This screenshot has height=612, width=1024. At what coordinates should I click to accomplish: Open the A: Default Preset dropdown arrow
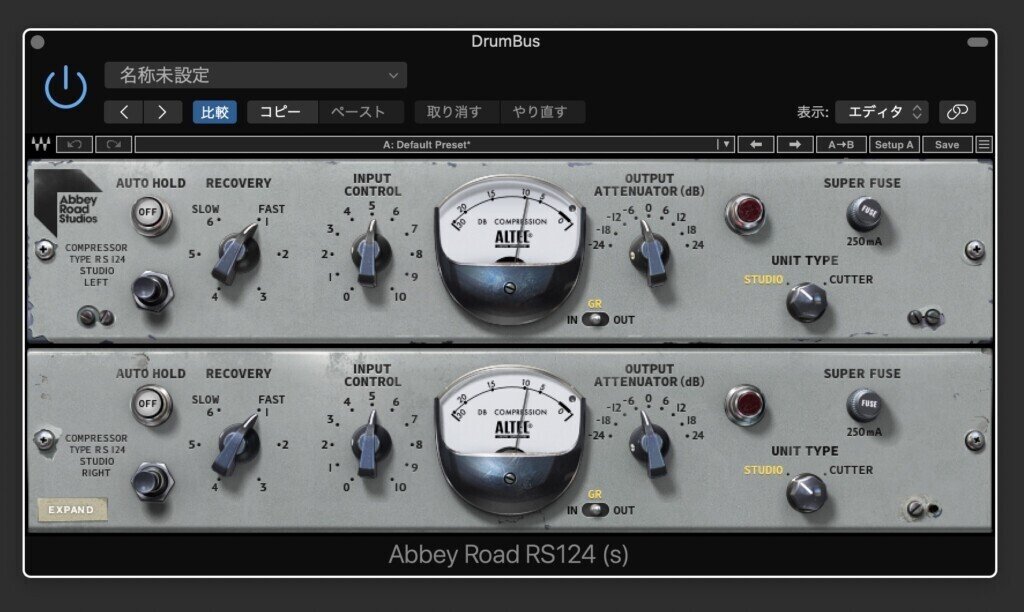pos(725,144)
